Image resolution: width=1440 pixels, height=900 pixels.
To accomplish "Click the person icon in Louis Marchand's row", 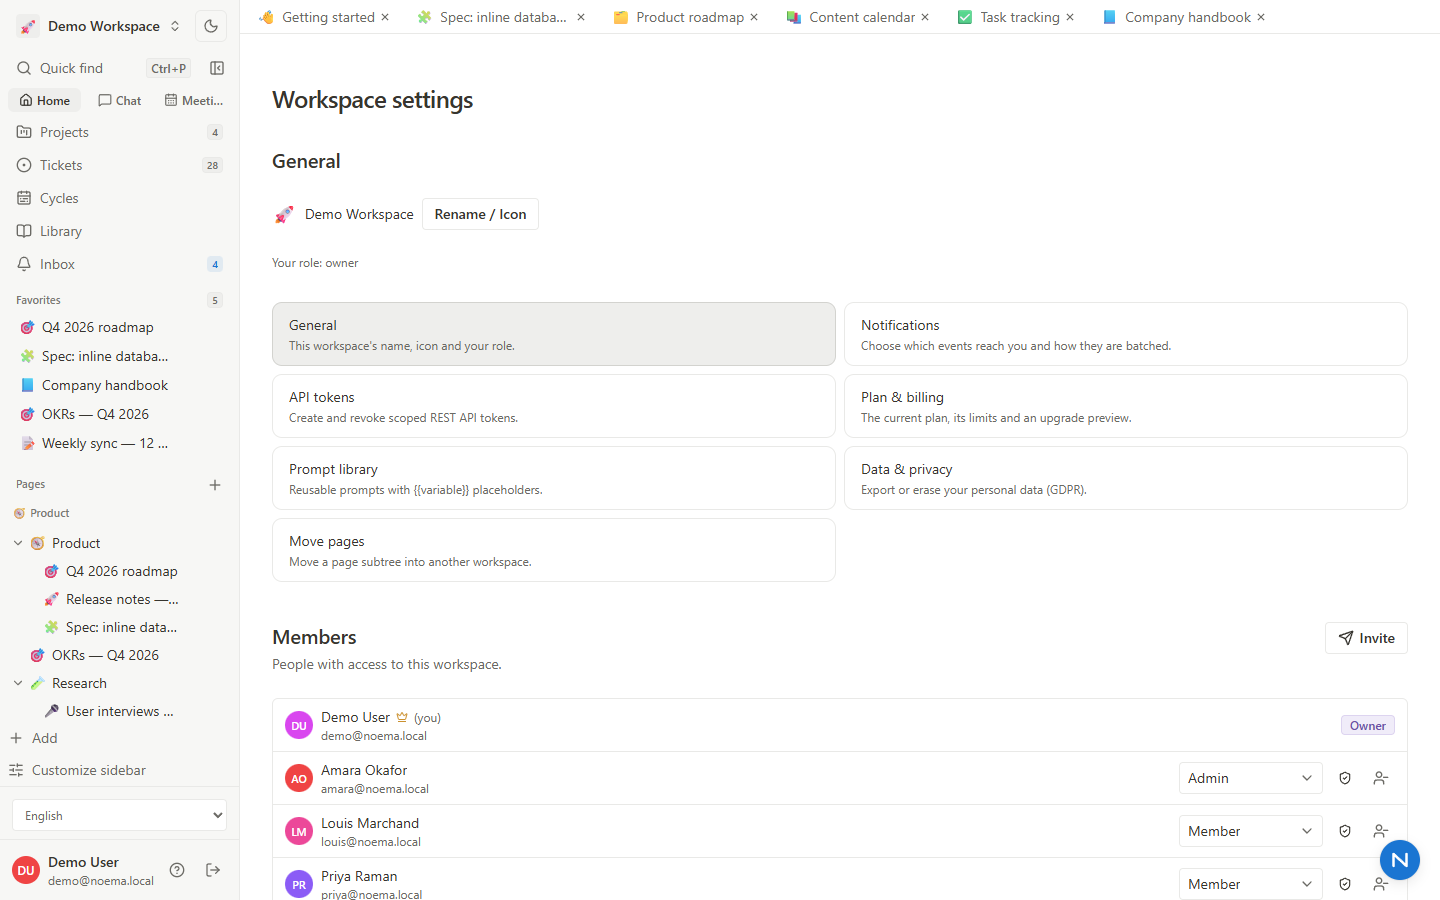I will tap(1381, 831).
